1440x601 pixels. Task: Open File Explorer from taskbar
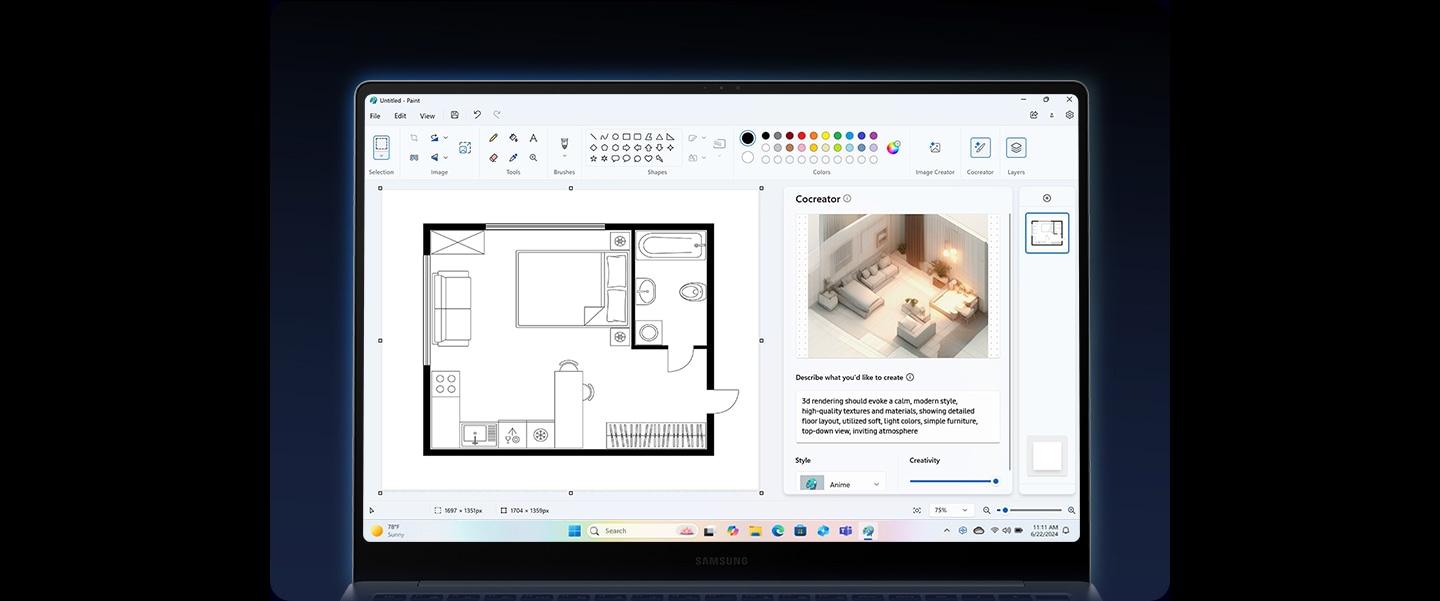(756, 531)
